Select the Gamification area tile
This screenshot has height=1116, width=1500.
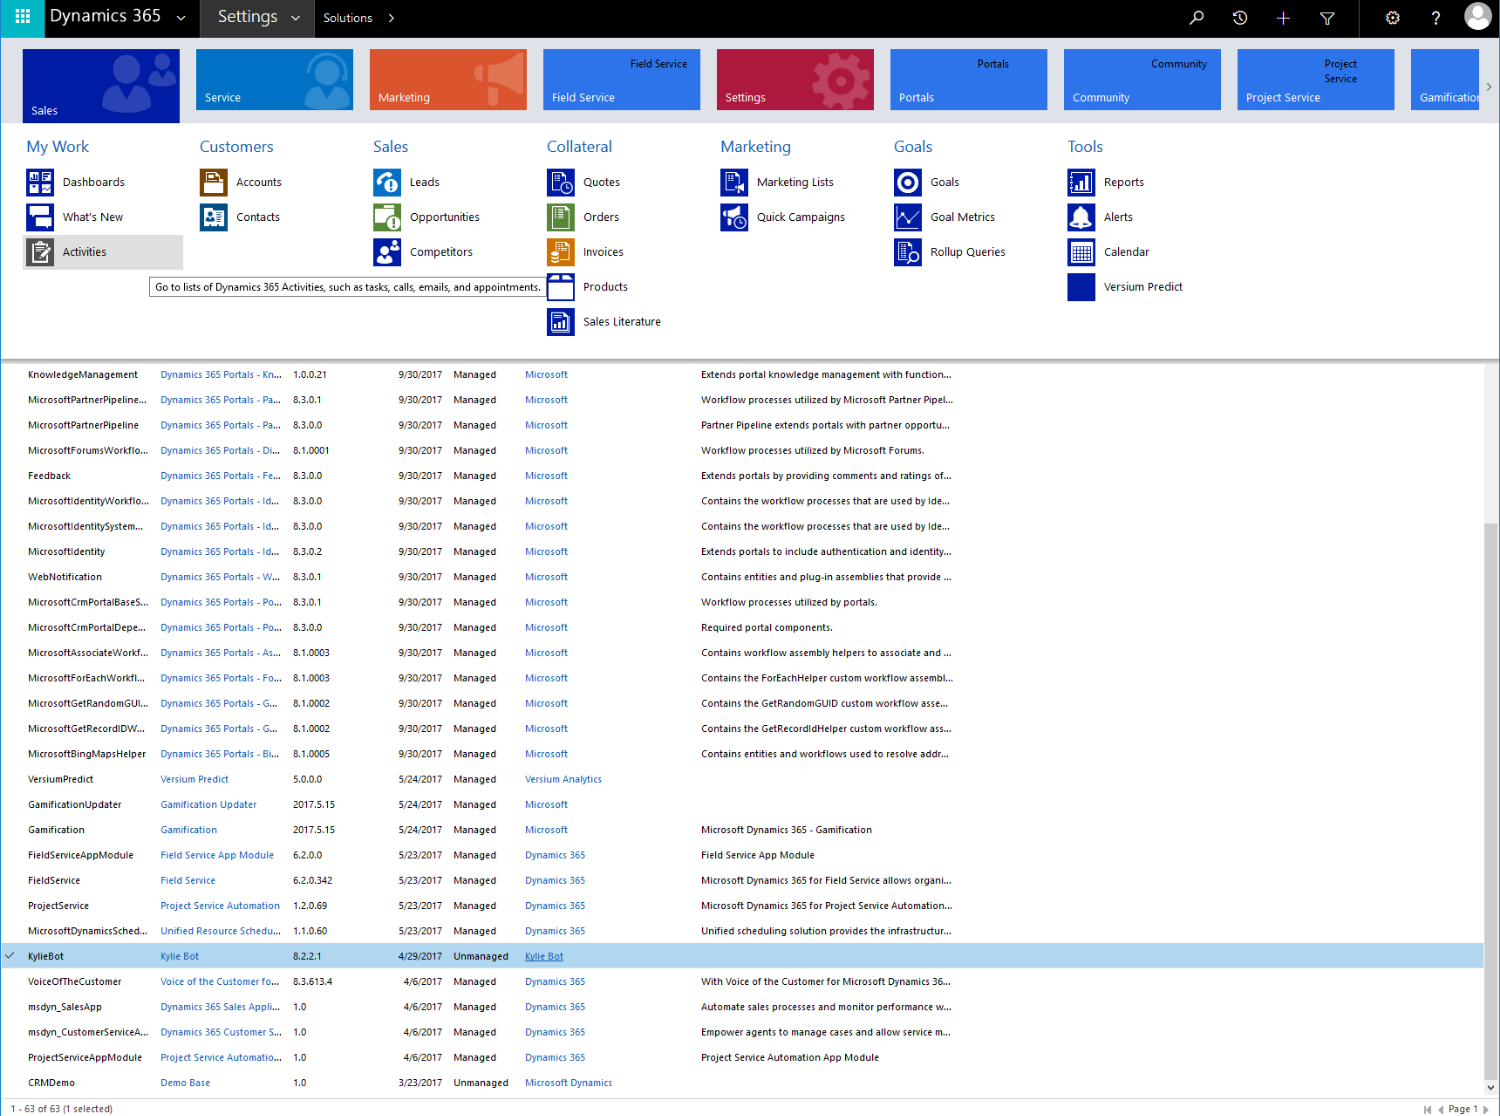(1445, 80)
